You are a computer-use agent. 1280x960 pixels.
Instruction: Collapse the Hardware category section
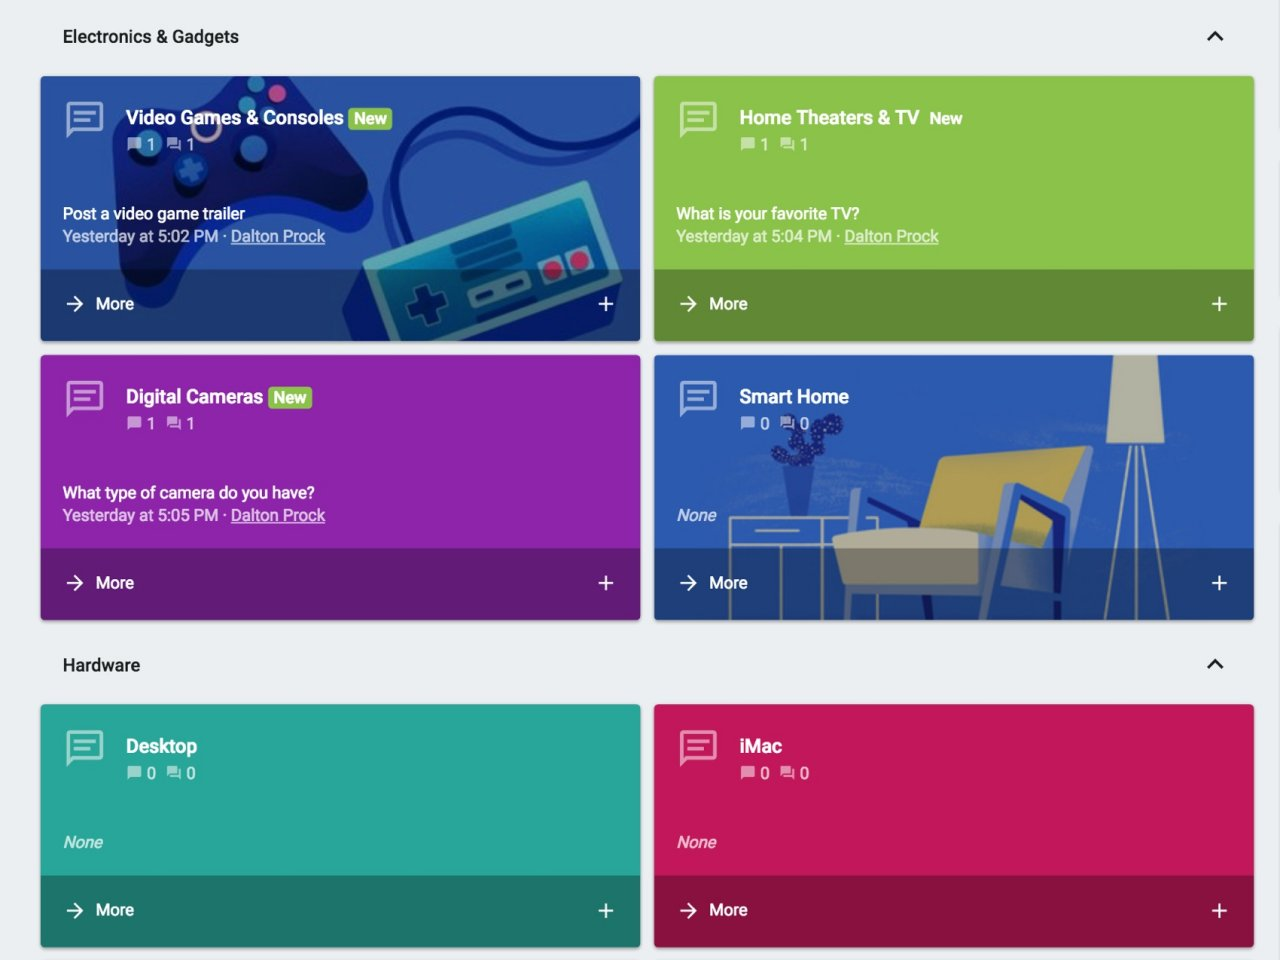[1215, 665]
